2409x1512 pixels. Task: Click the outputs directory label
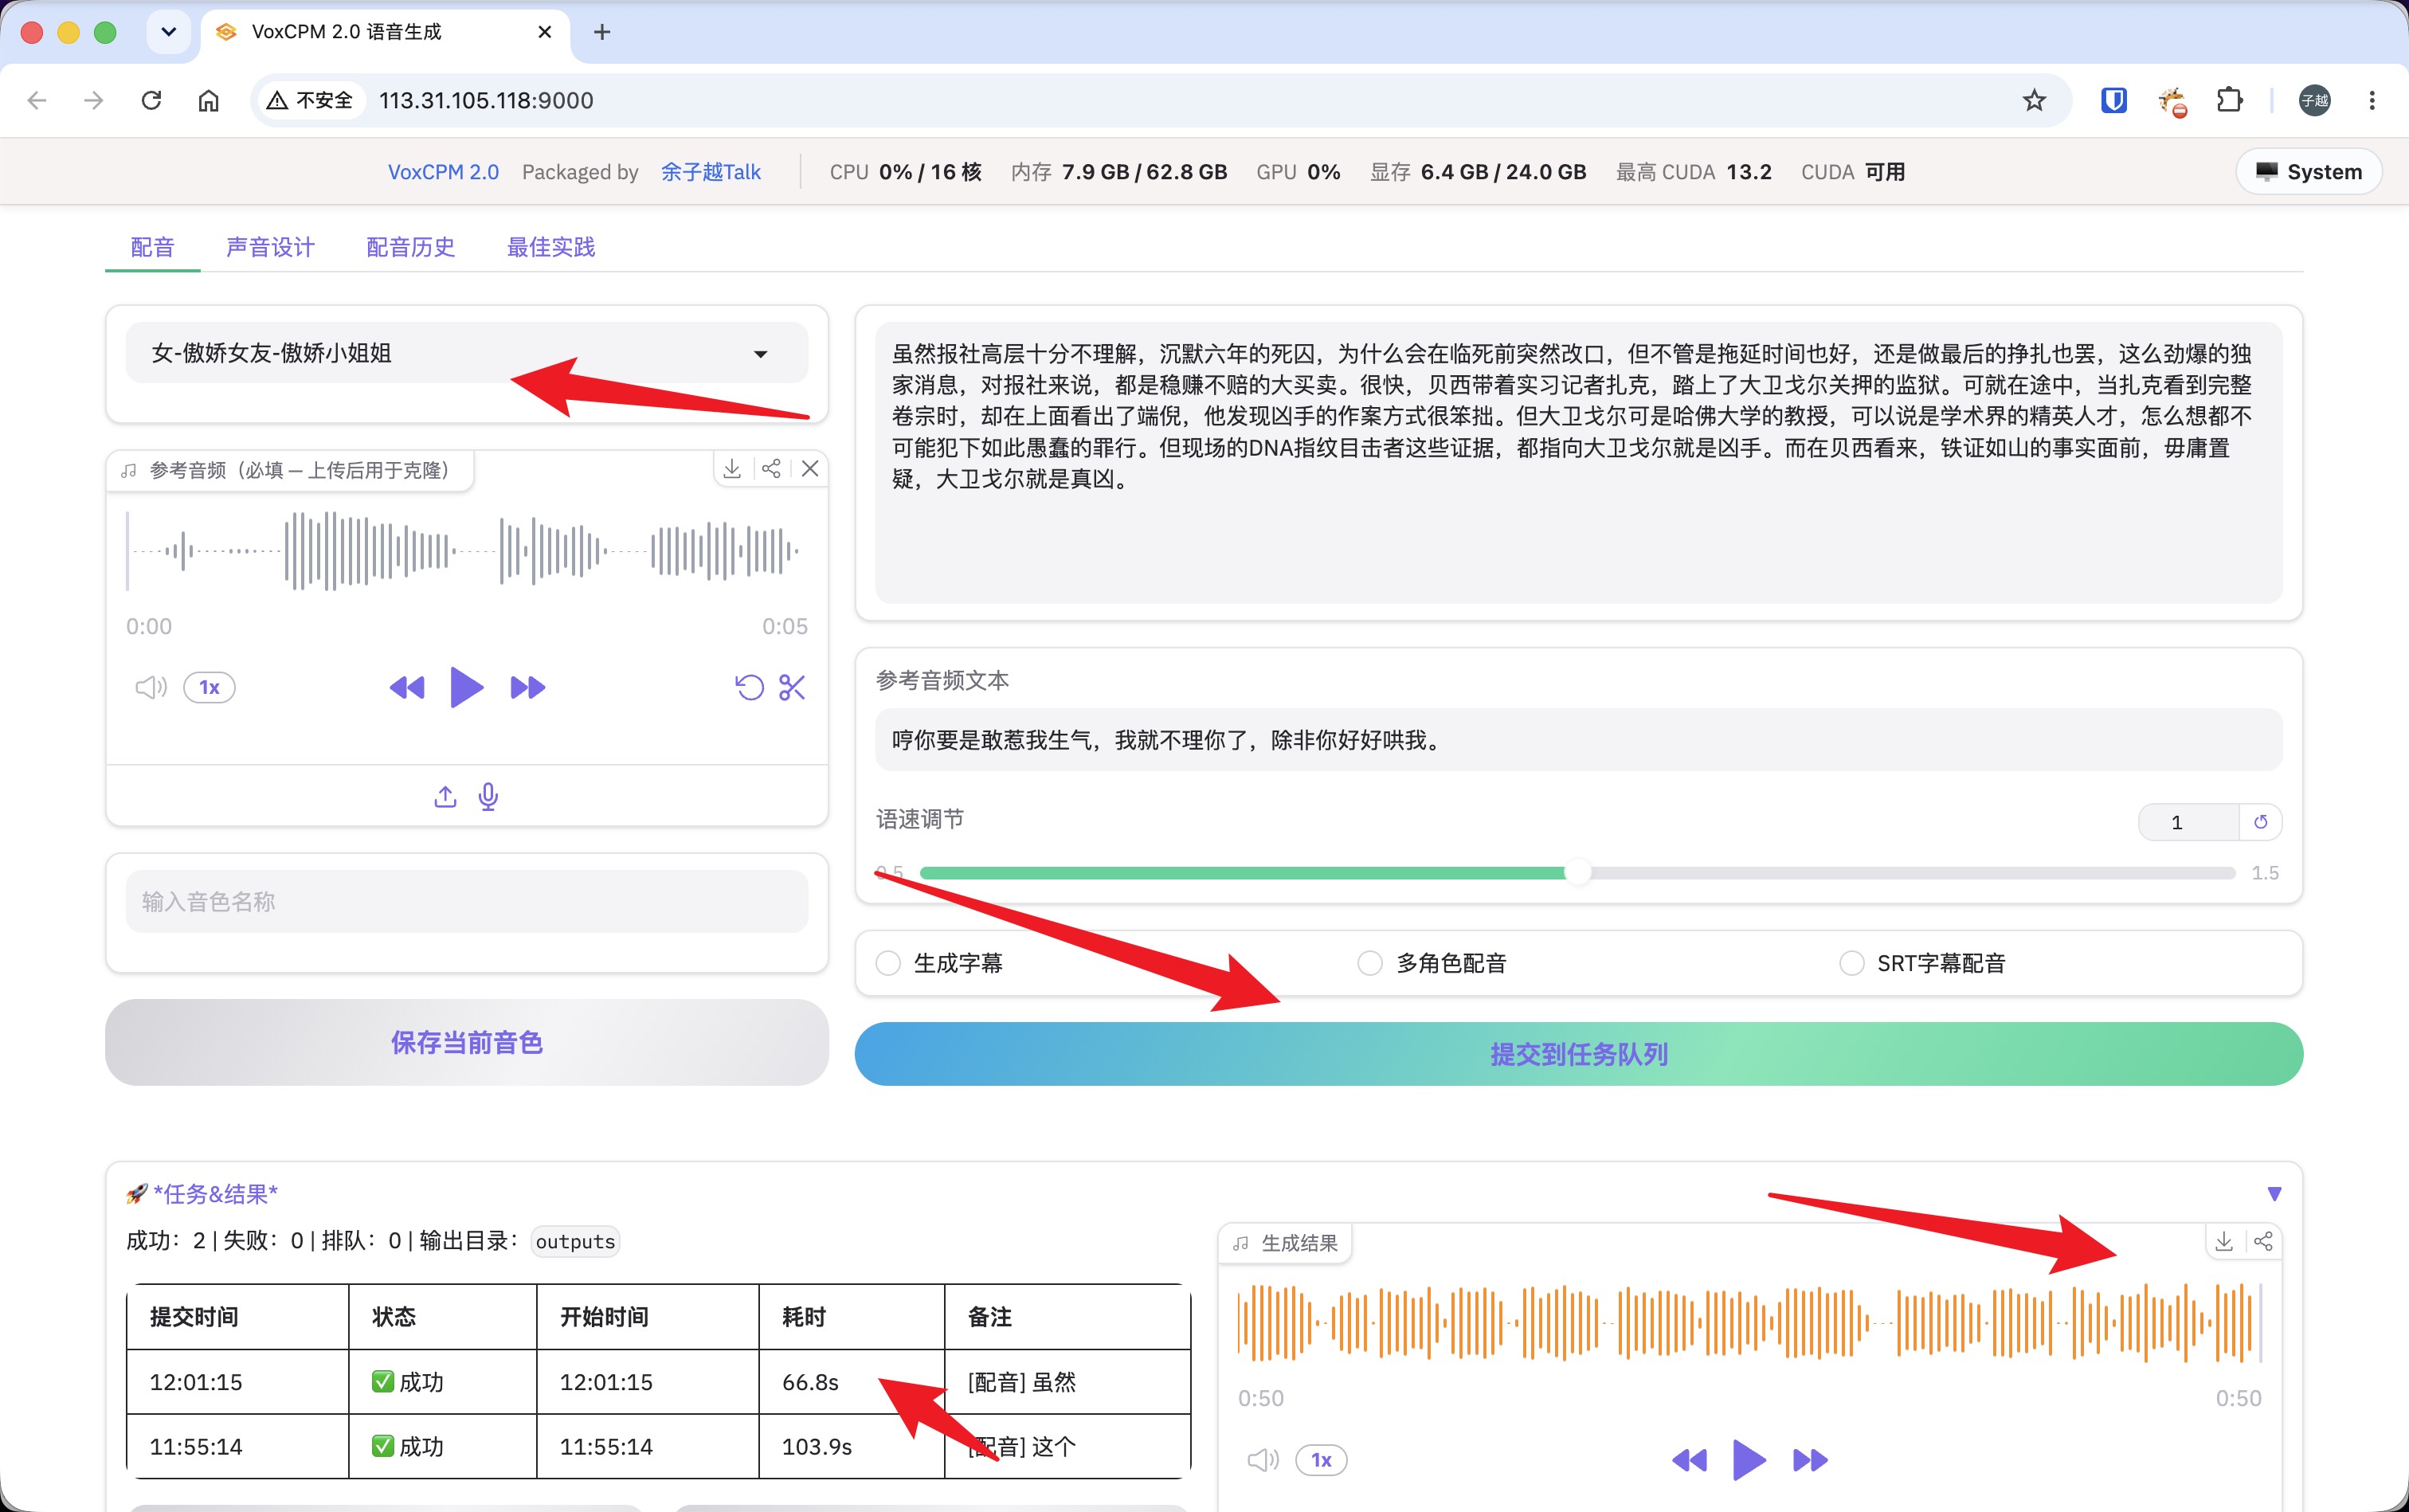(x=575, y=1241)
